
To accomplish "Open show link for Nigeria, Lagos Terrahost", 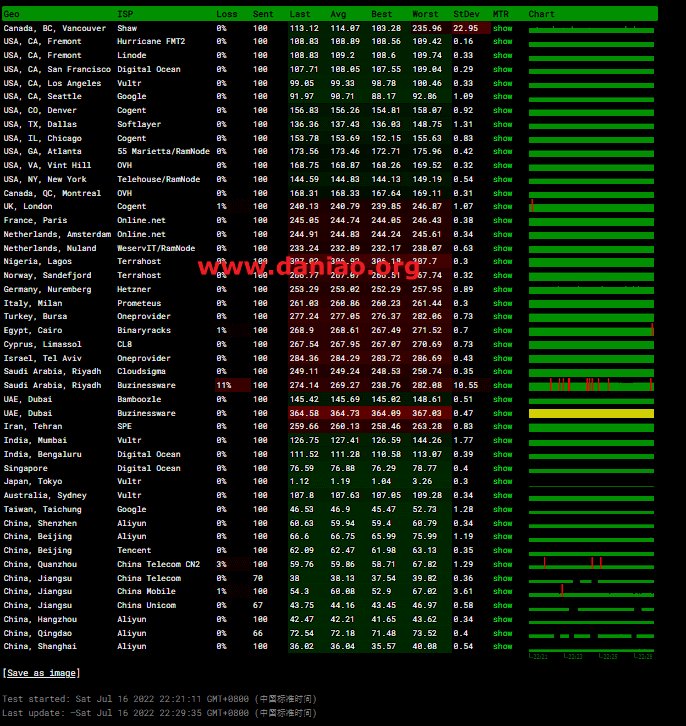I will tap(502, 261).
